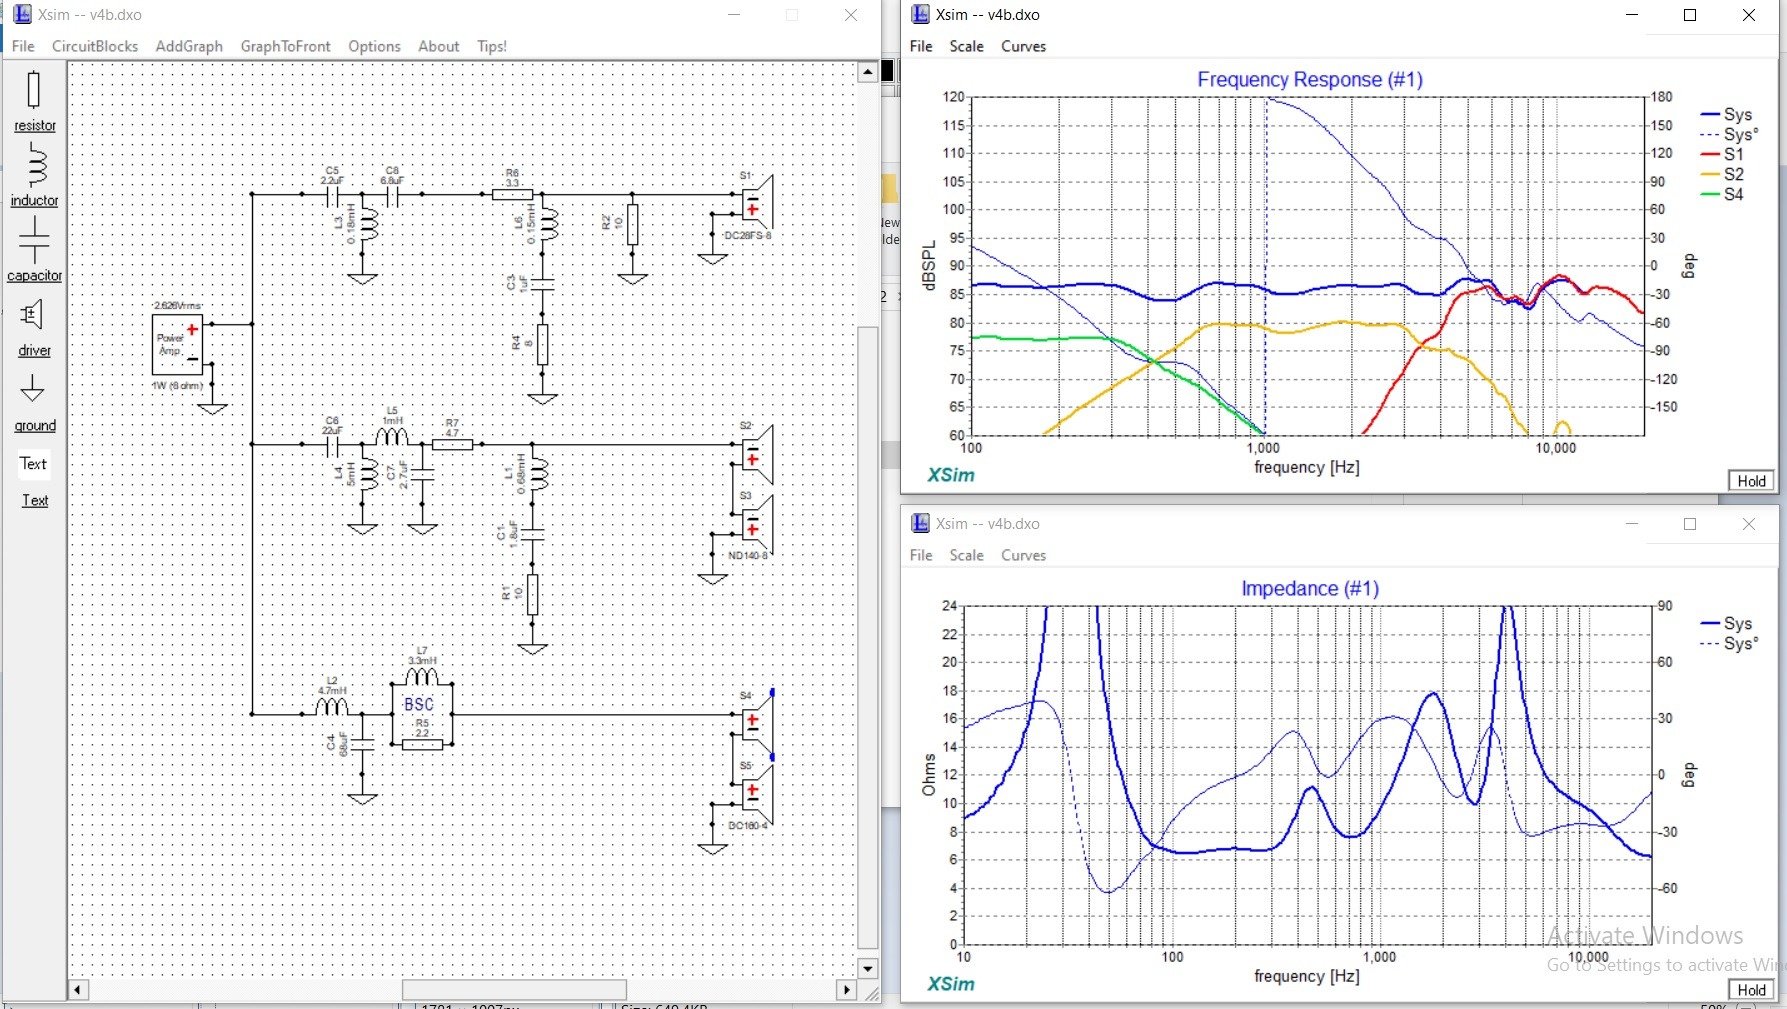
Task: Click the schematic vertical scrollbar down arrow
Action: tap(867, 968)
